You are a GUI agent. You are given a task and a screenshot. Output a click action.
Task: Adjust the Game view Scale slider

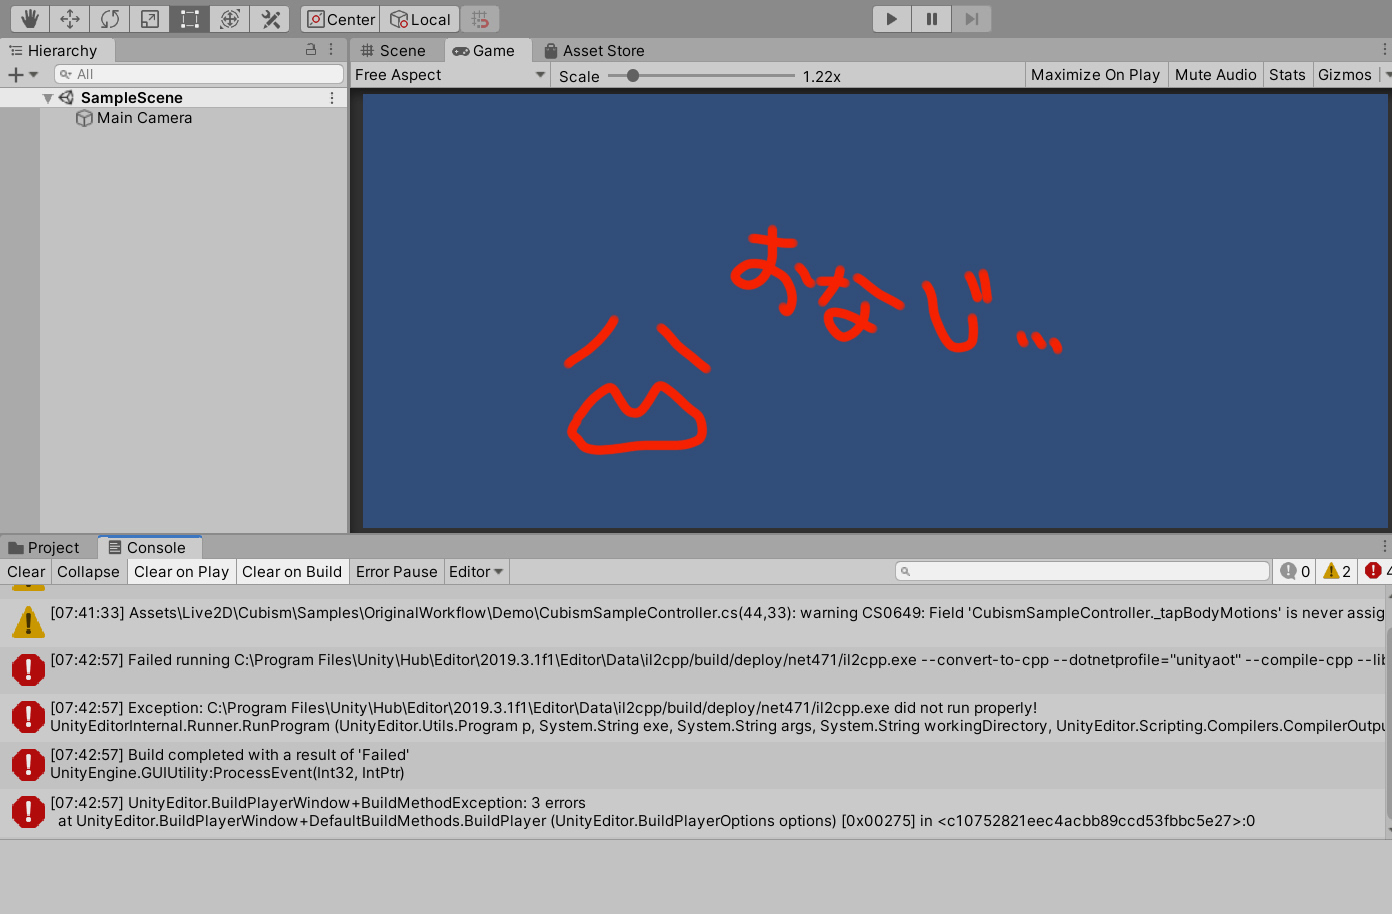(x=635, y=74)
